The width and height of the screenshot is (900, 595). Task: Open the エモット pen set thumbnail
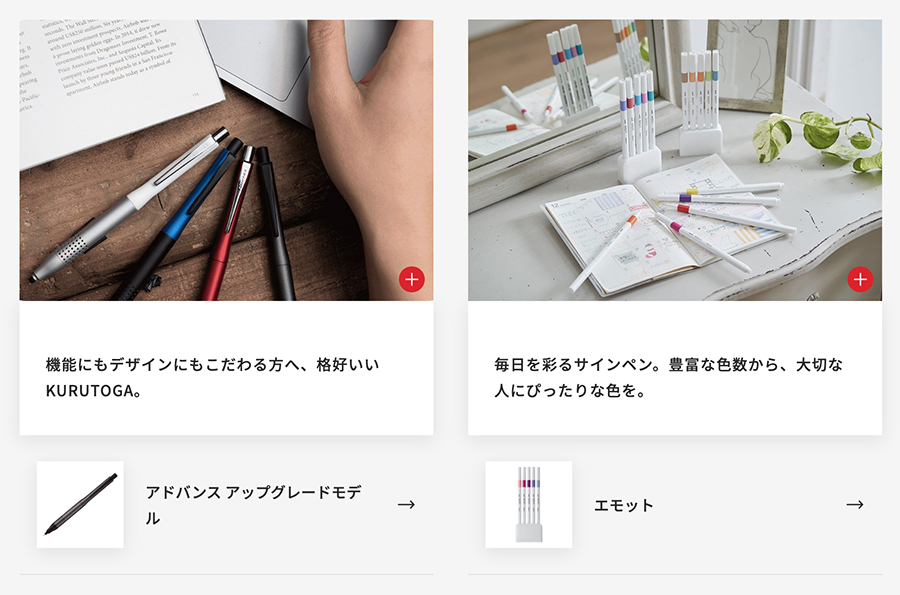(529, 504)
